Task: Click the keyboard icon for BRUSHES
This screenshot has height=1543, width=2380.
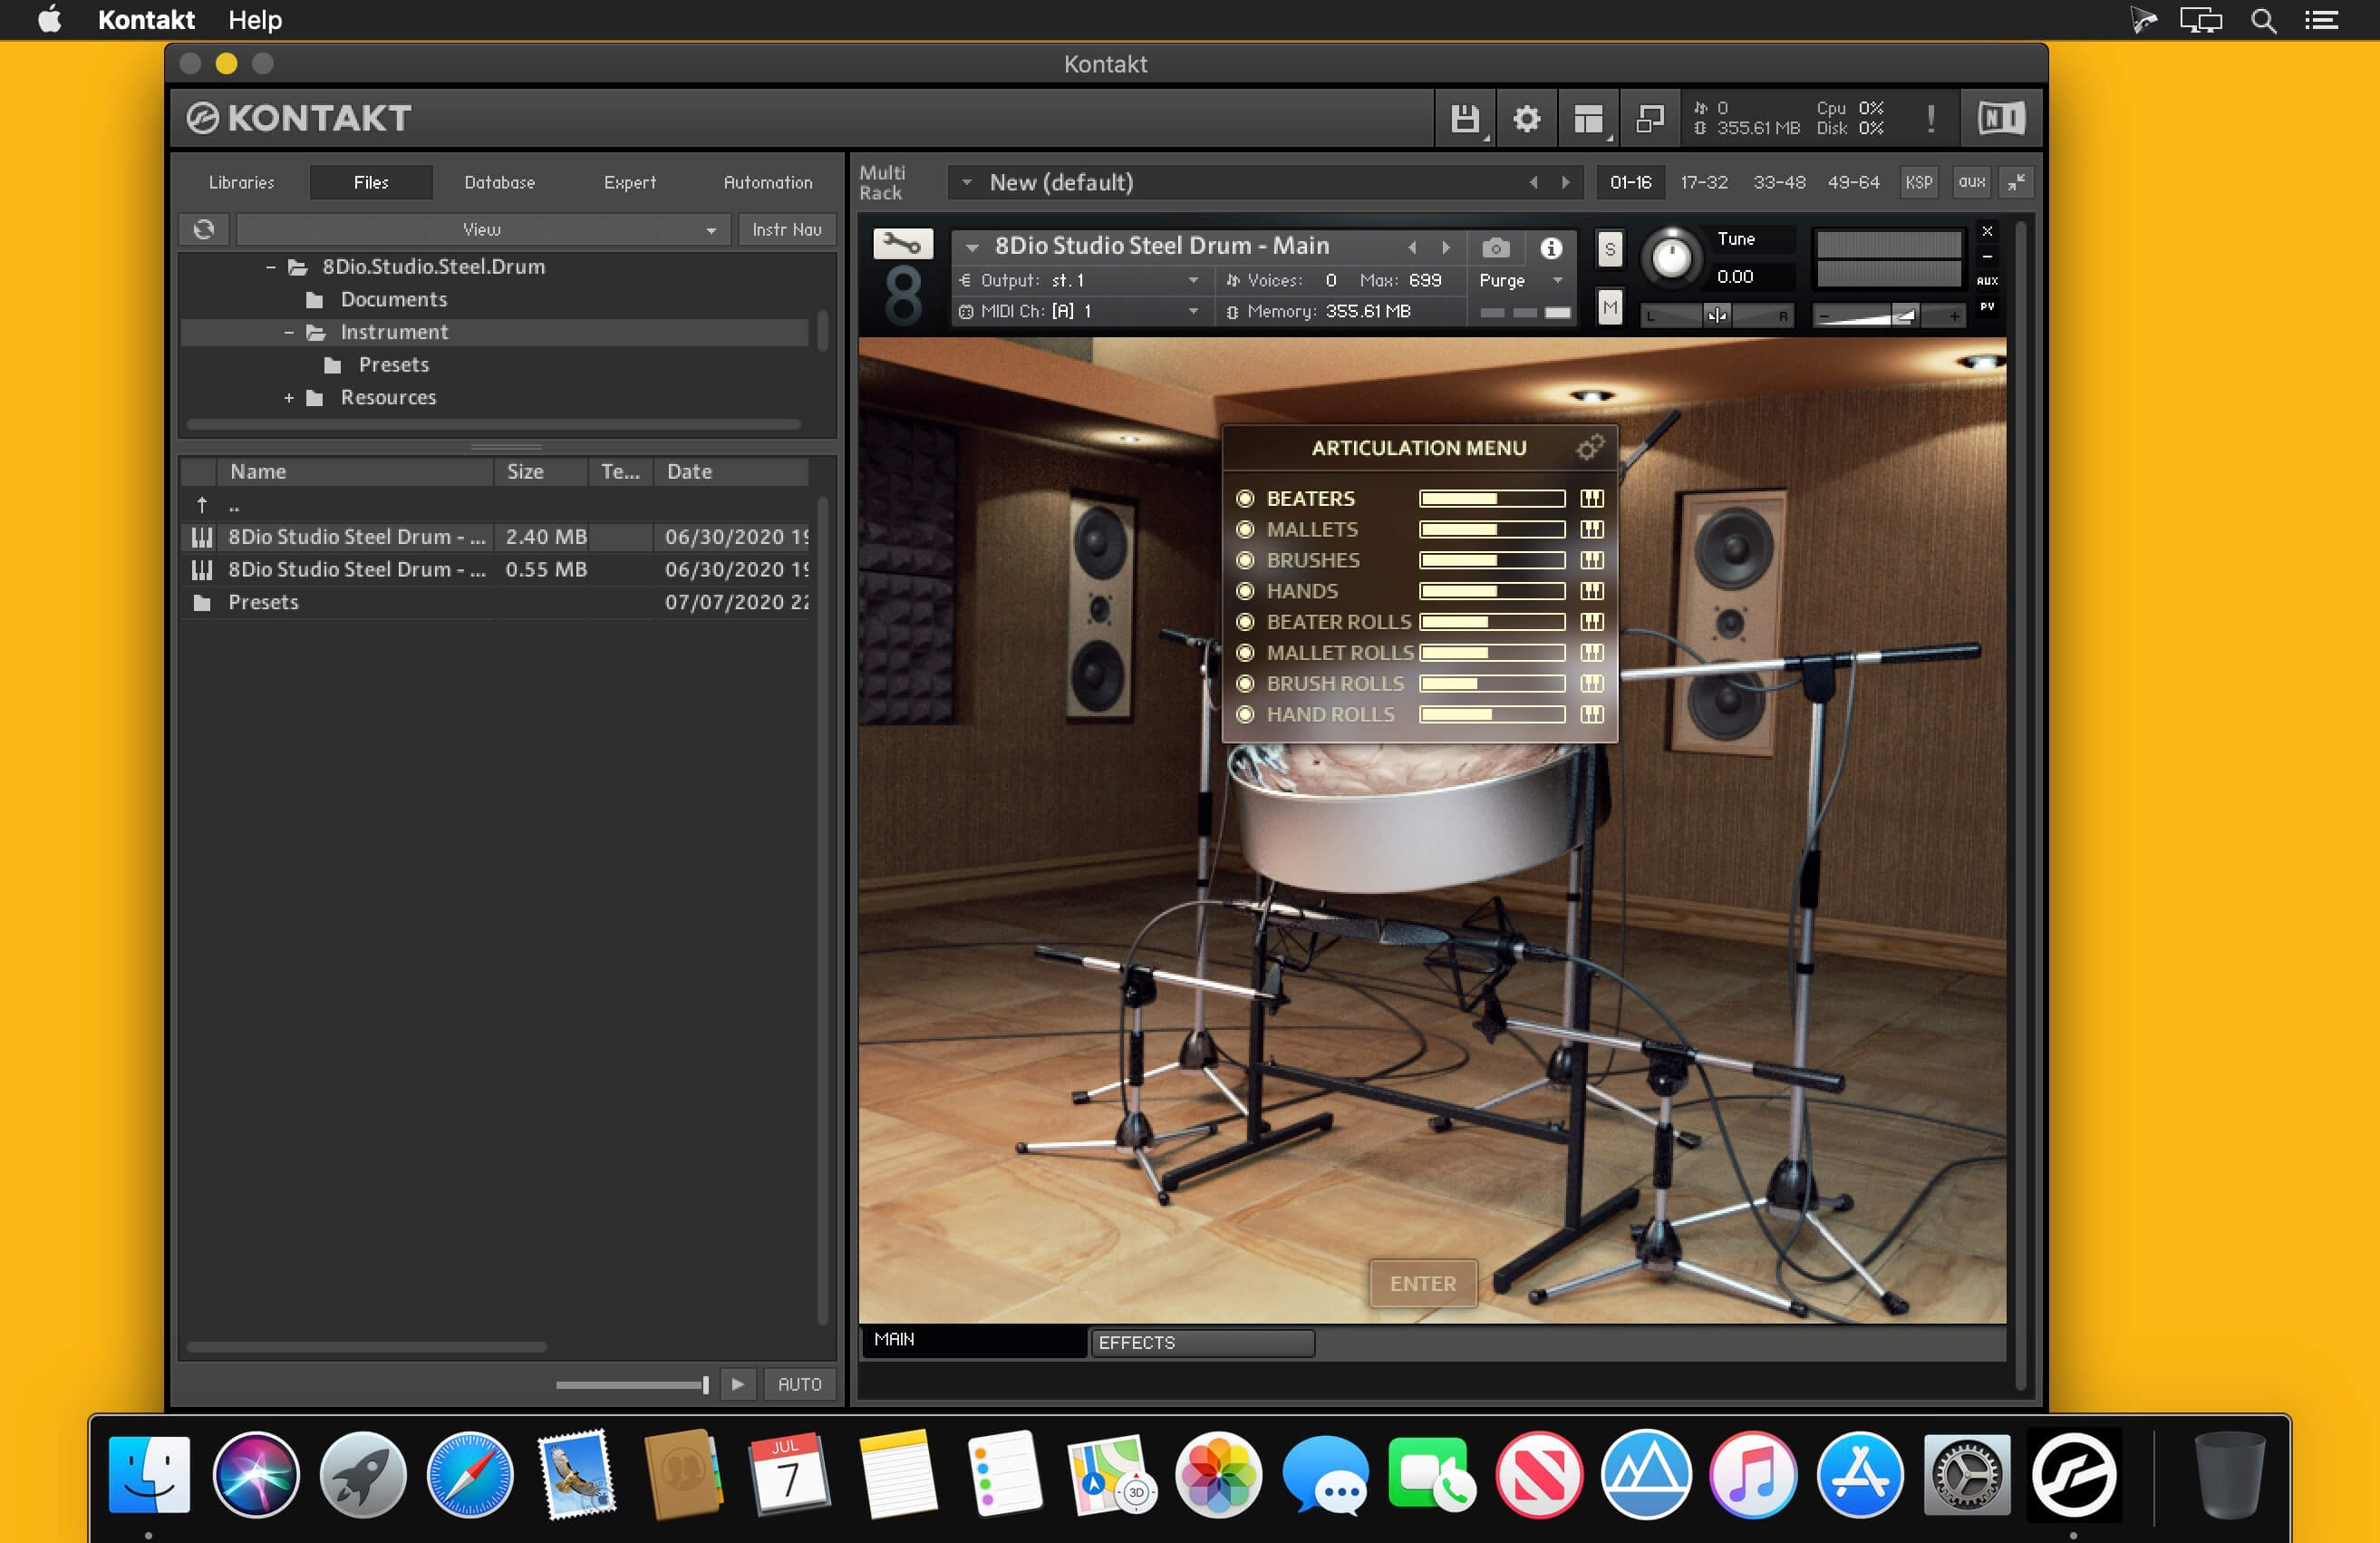Action: [x=1592, y=560]
